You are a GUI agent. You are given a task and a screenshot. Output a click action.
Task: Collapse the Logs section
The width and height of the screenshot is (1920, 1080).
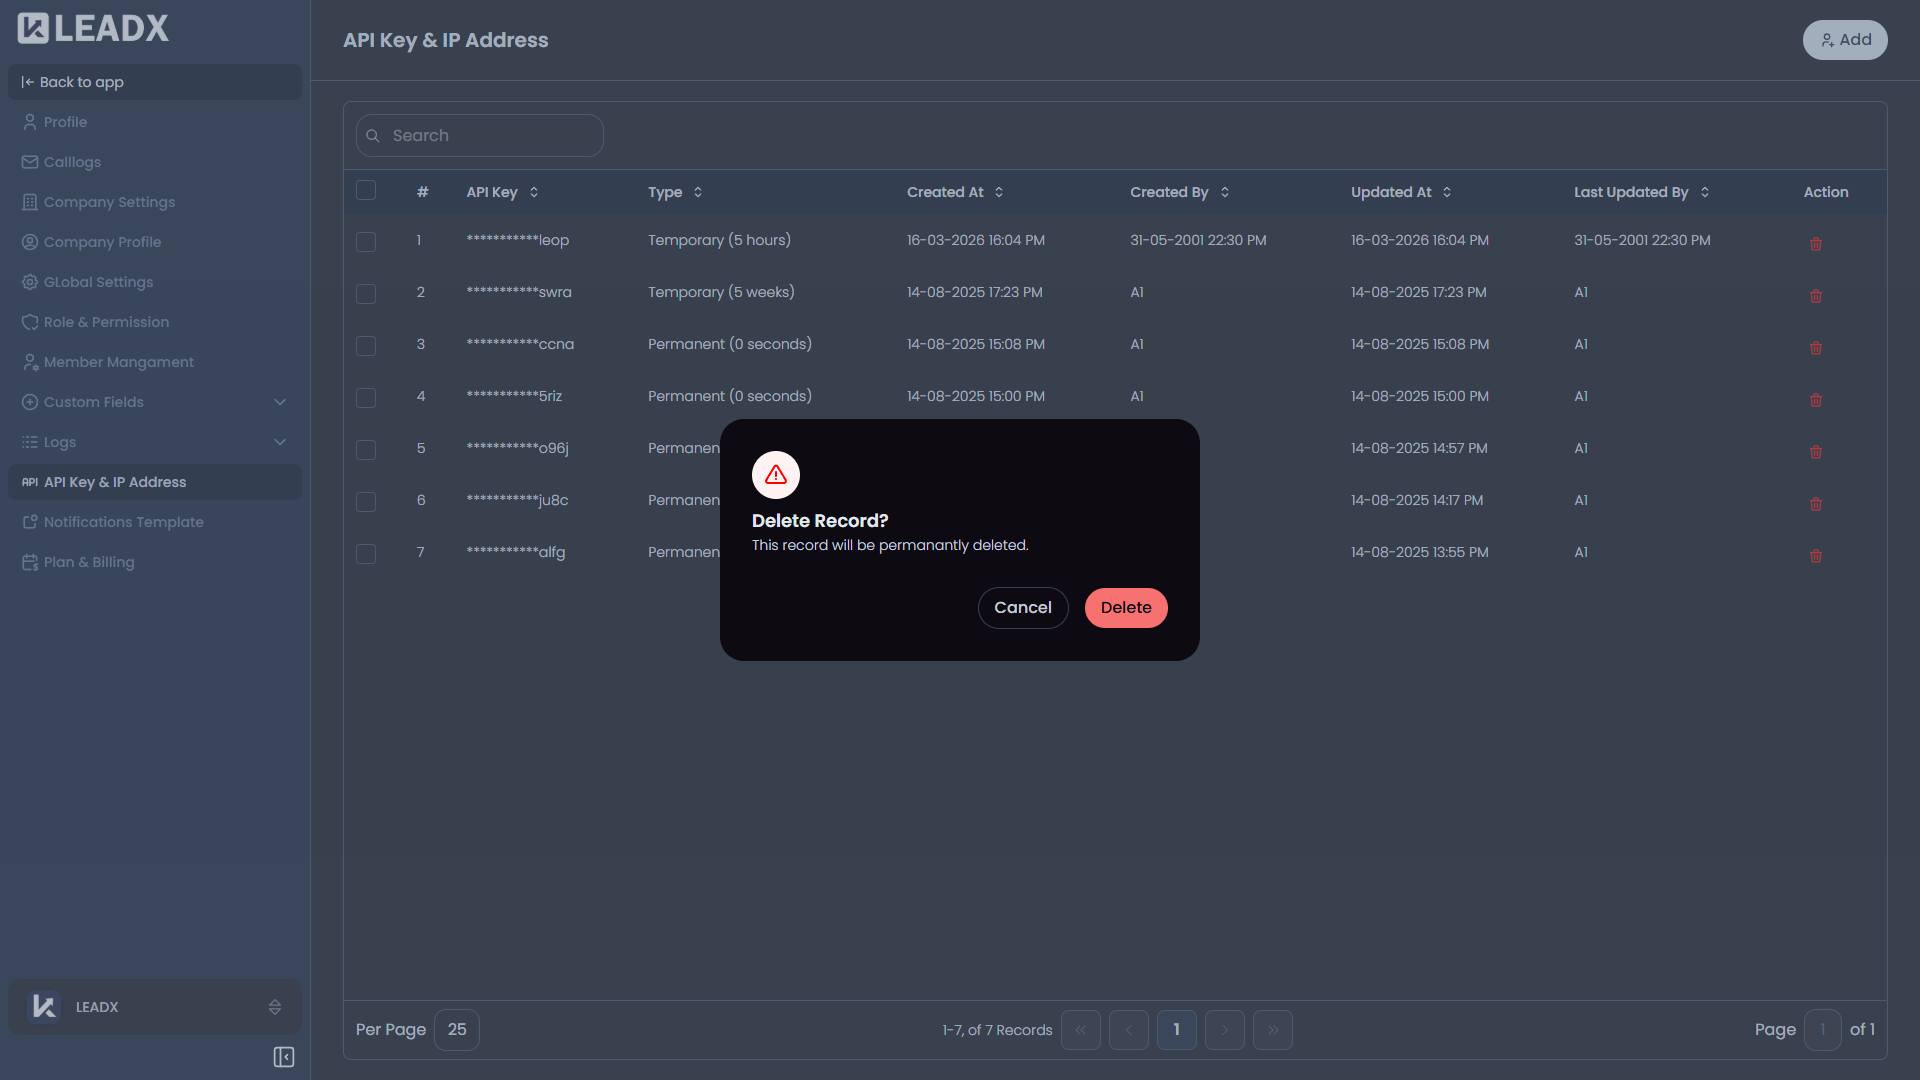(x=280, y=441)
